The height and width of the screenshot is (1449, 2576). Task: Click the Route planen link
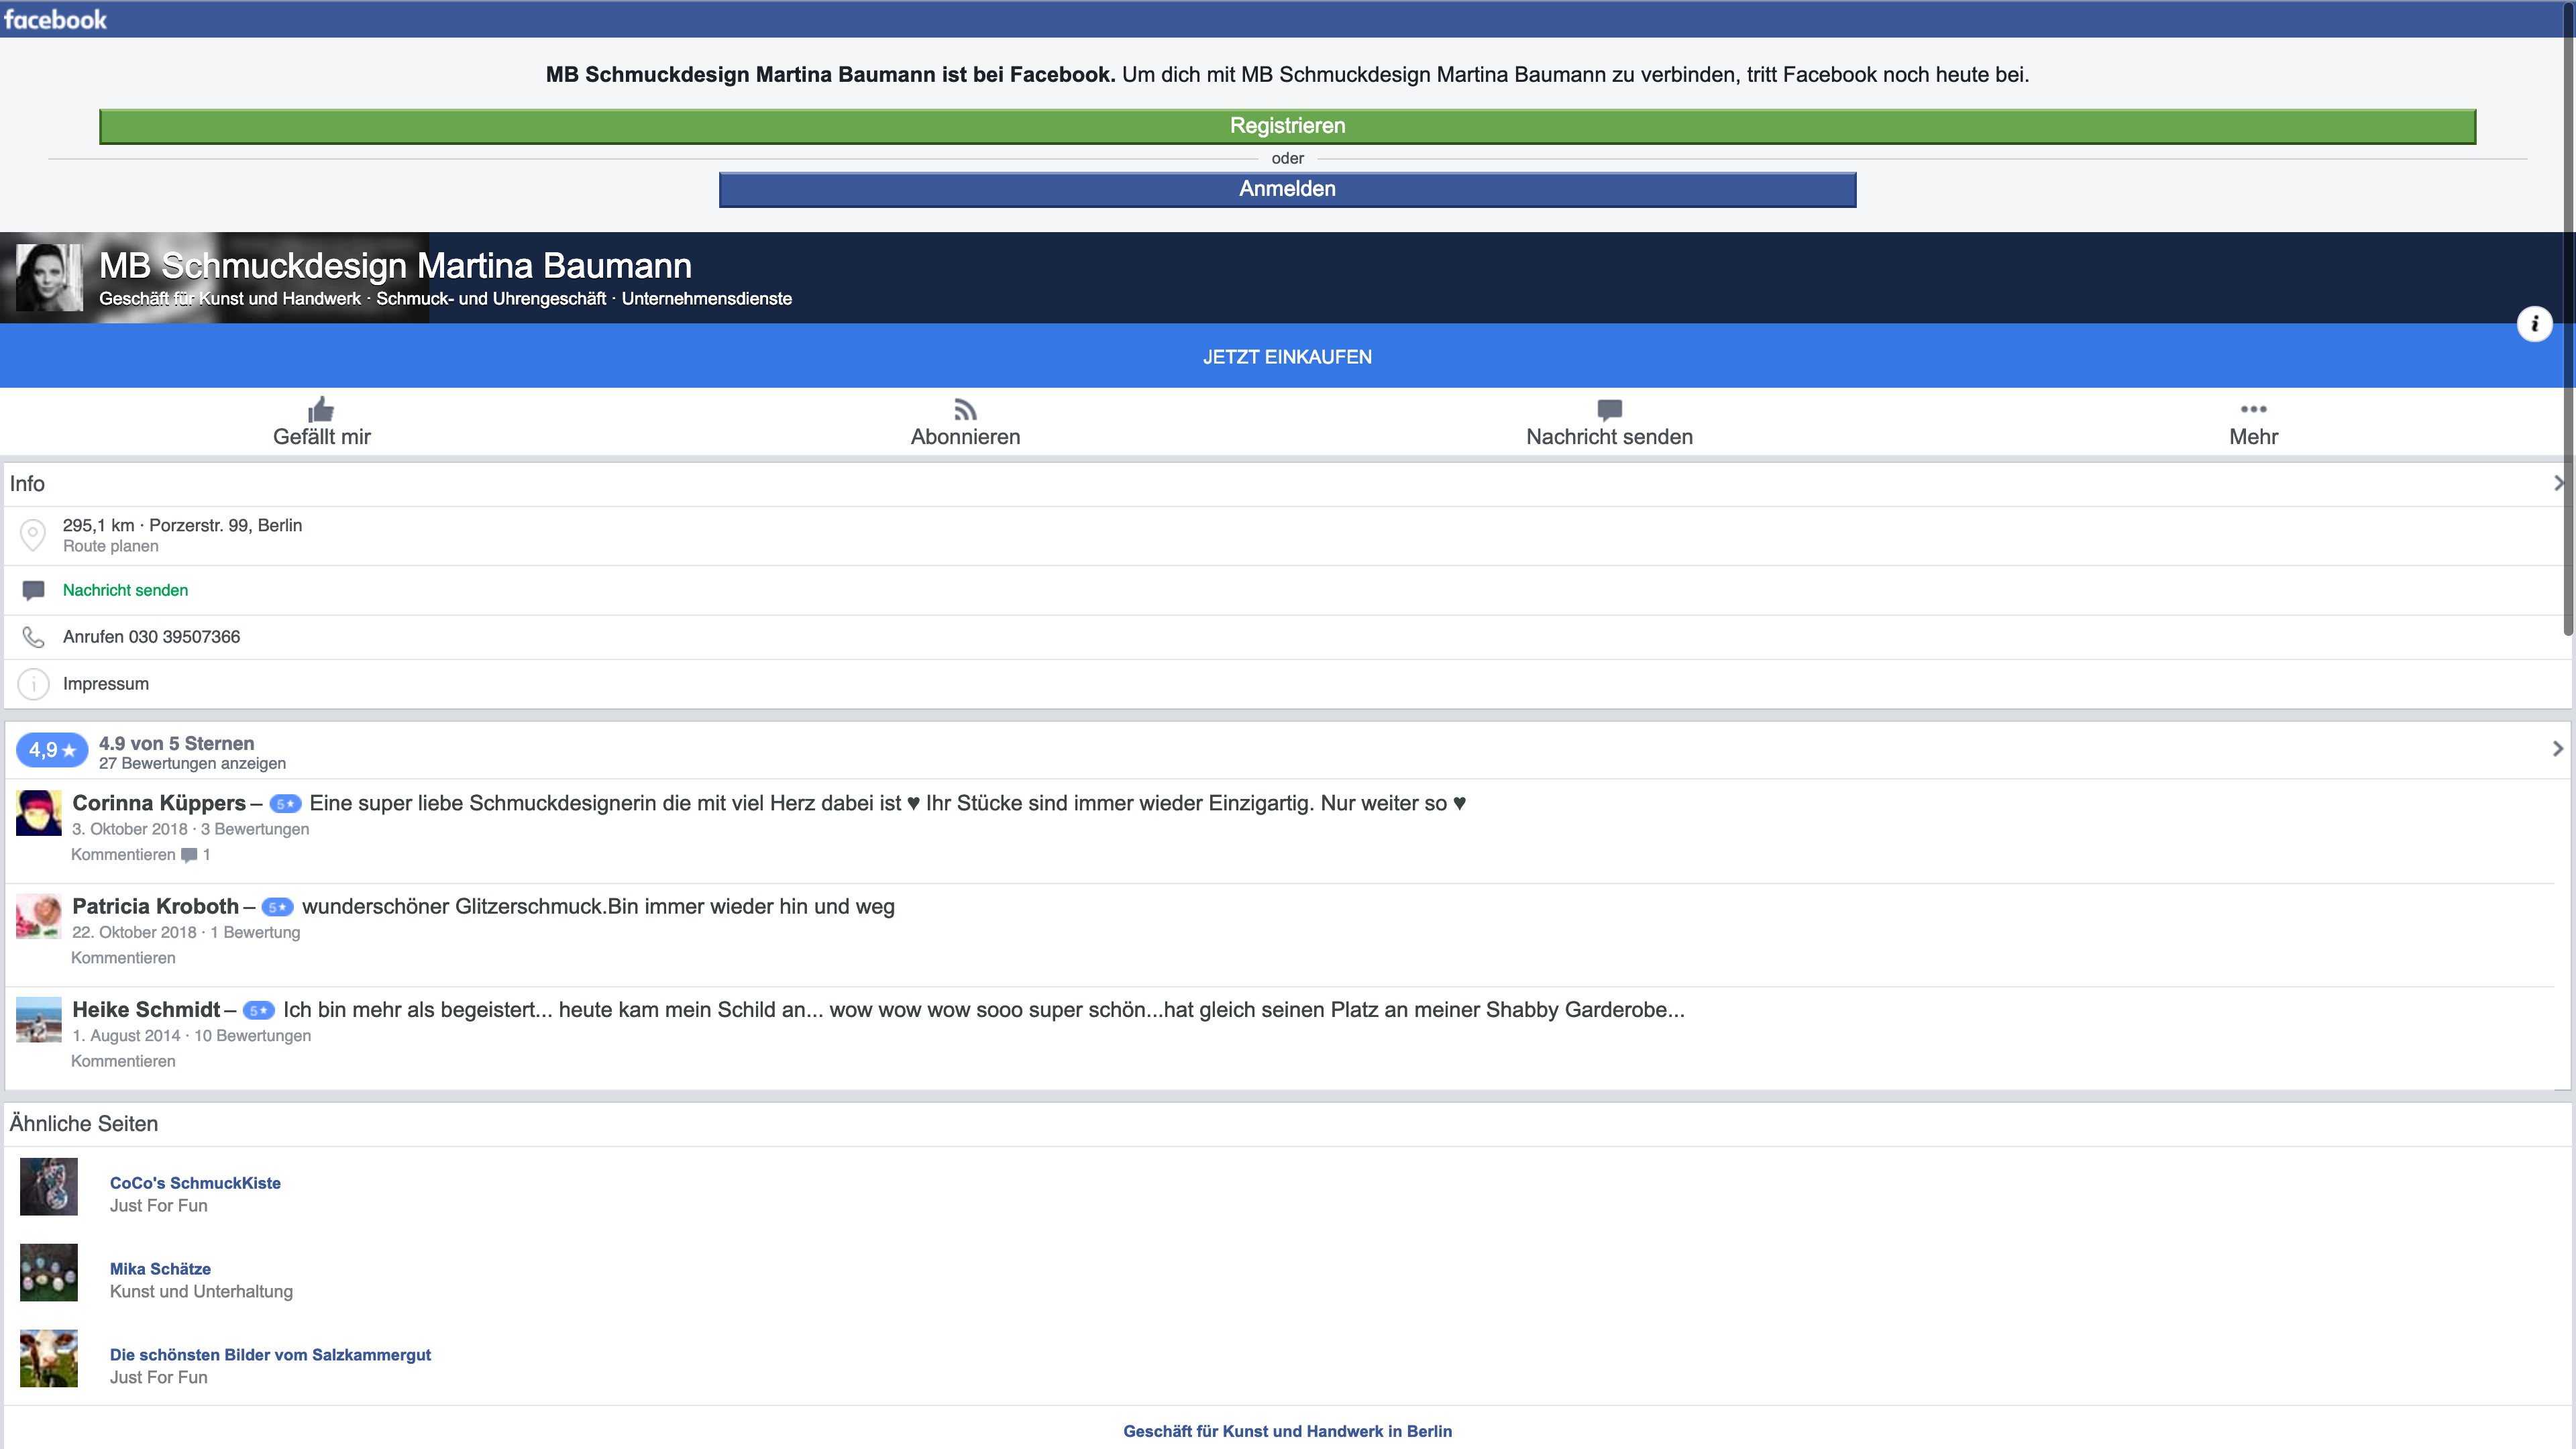tap(110, 546)
